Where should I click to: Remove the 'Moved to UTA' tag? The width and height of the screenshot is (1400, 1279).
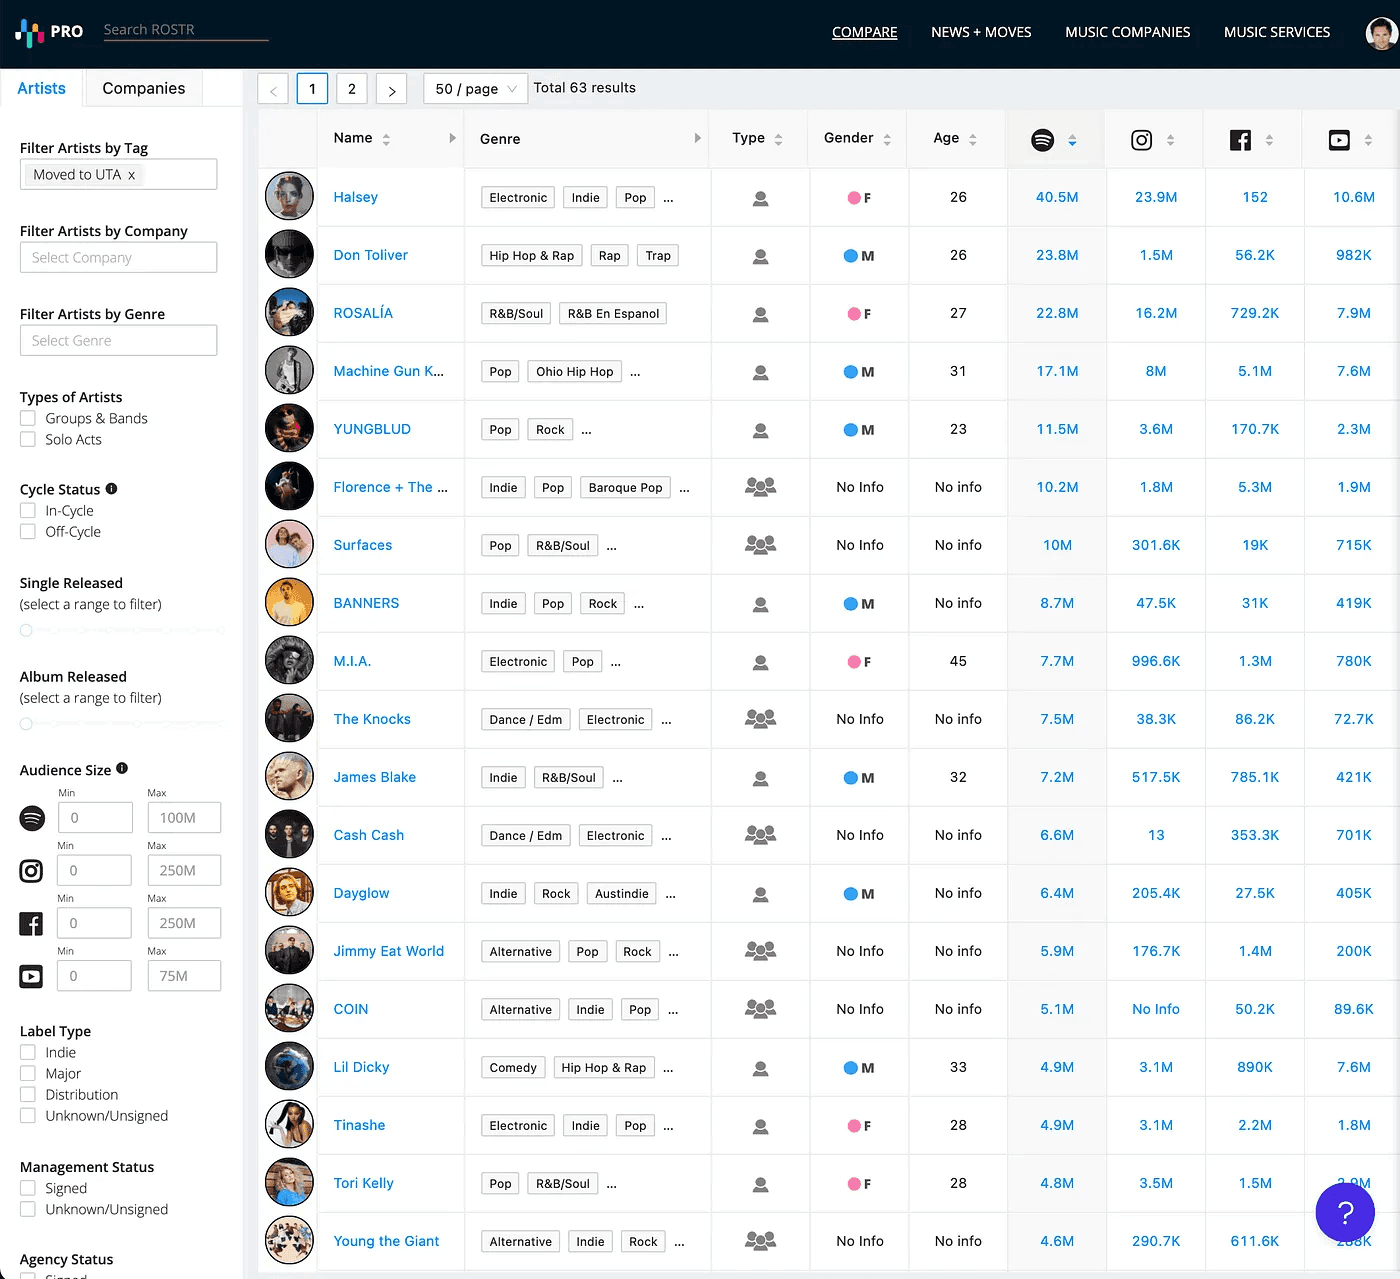point(131,175)
